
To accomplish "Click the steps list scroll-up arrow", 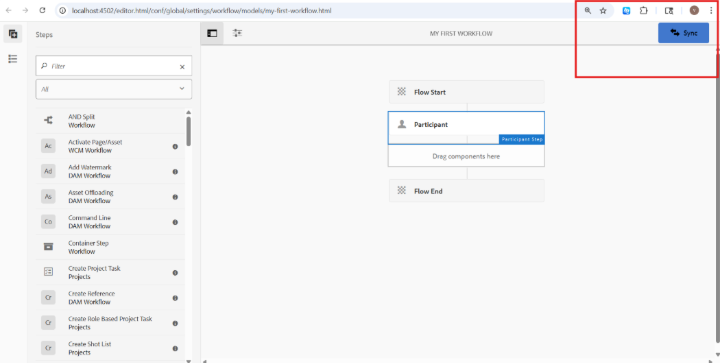I will tap(189, 112).
